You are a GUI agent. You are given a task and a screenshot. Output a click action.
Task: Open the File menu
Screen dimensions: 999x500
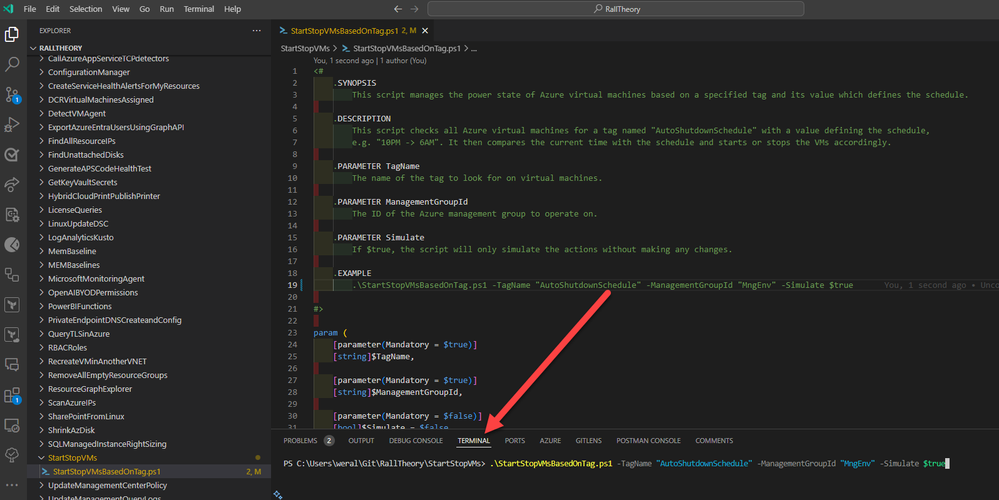(29, 9)
